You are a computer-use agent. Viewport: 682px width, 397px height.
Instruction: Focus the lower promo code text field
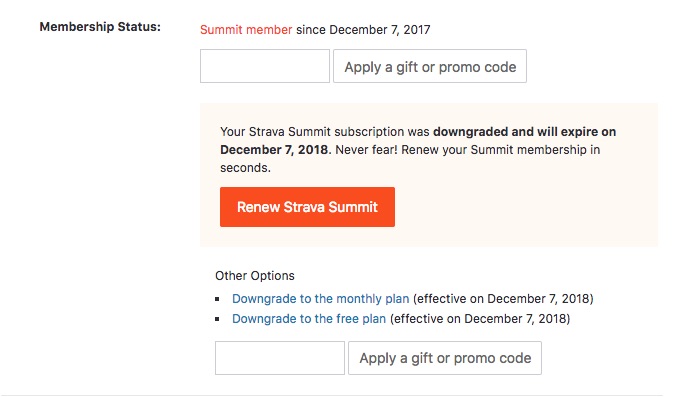(280, 358)
